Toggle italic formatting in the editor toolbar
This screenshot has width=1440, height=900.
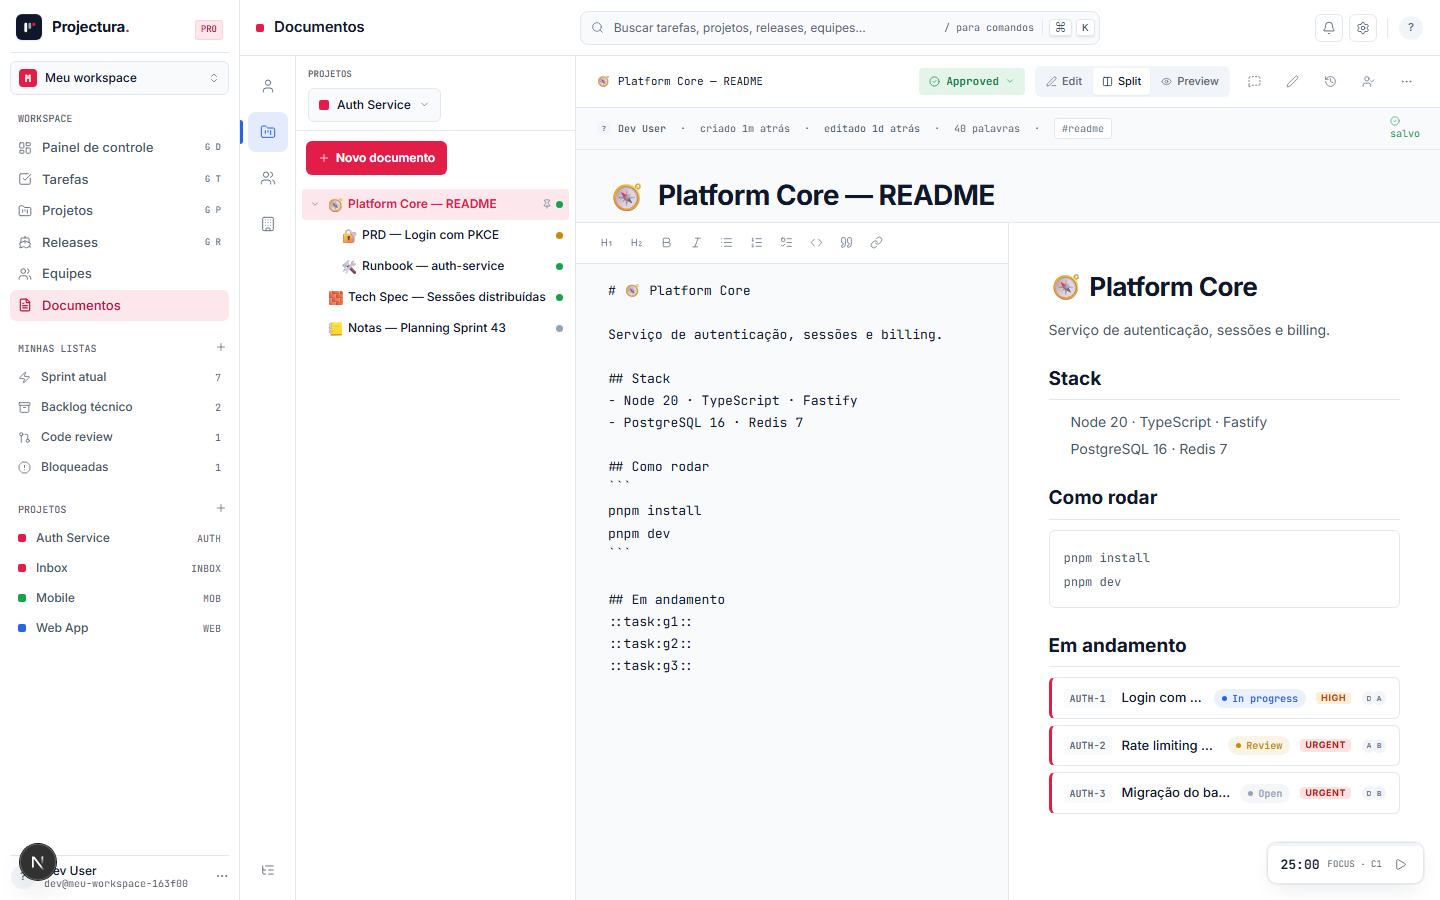pyautogui.click(x=696, y=243)
